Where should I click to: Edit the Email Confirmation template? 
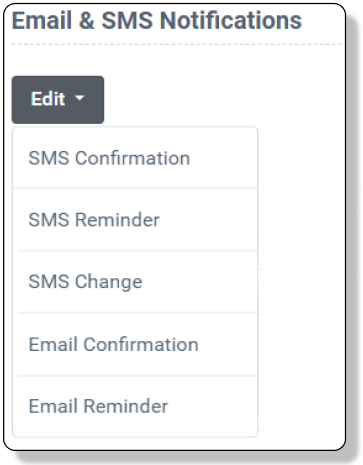pyautogui.click(x=135, y=344)
